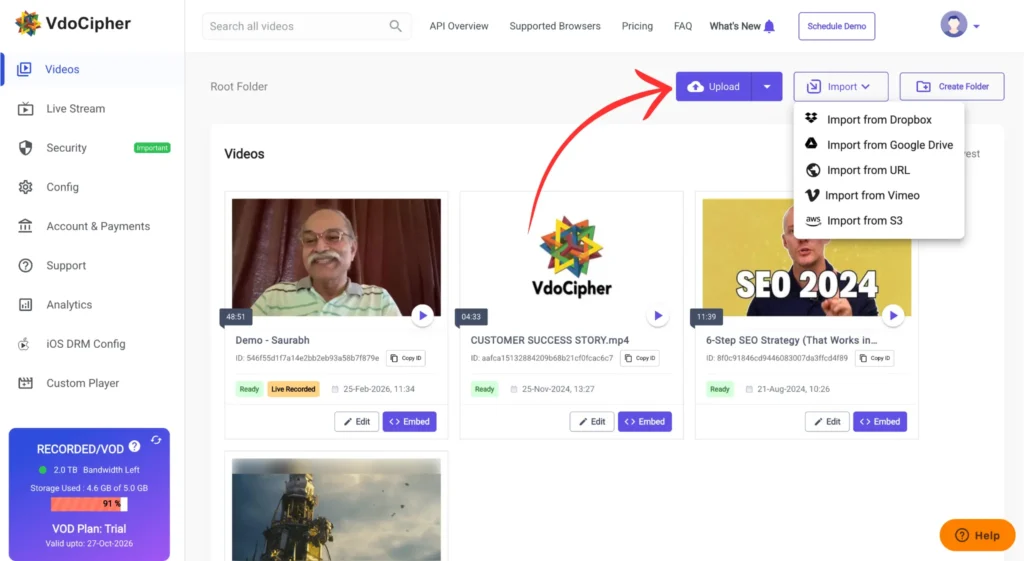
Task: Click the Dropbox icon in import menu
Action: tap(811, 118)
